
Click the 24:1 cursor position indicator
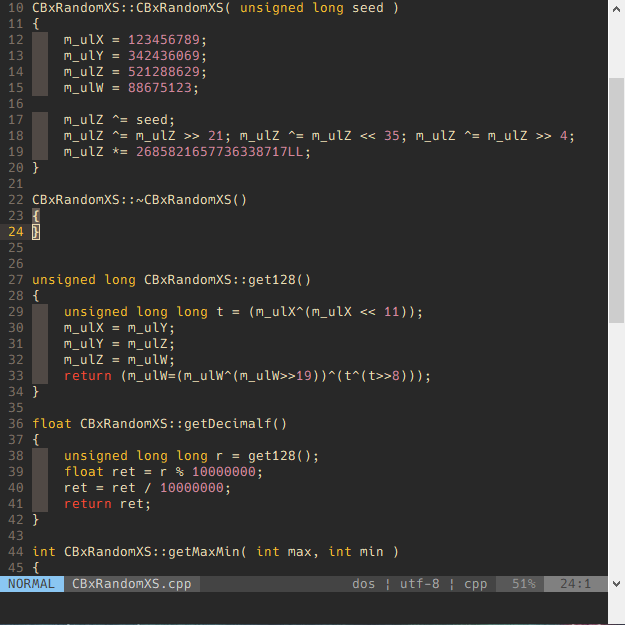click(576, 584)
